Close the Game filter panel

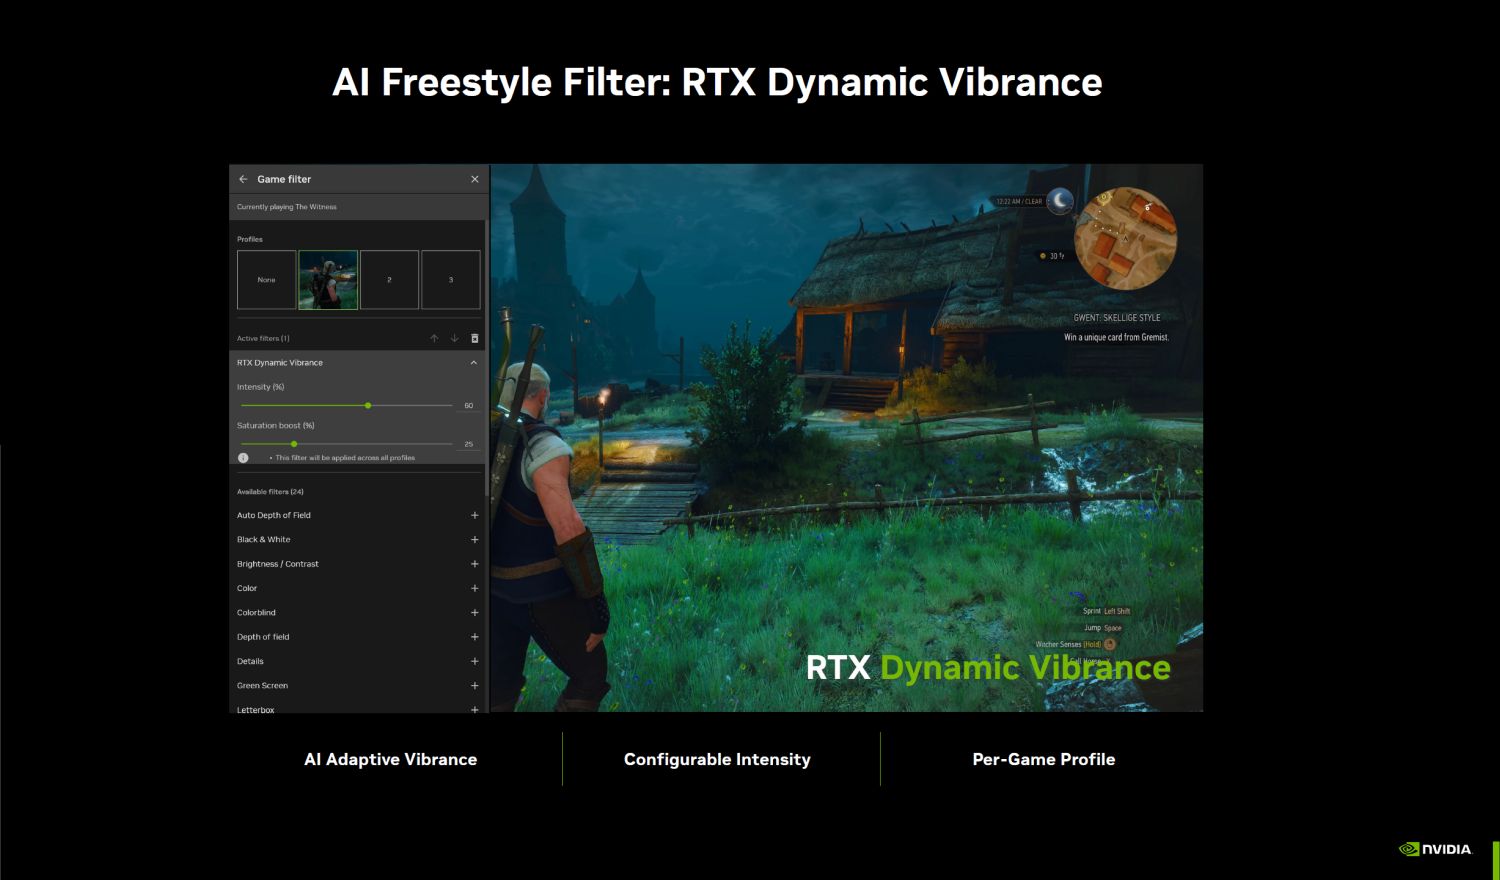[475, 179]
